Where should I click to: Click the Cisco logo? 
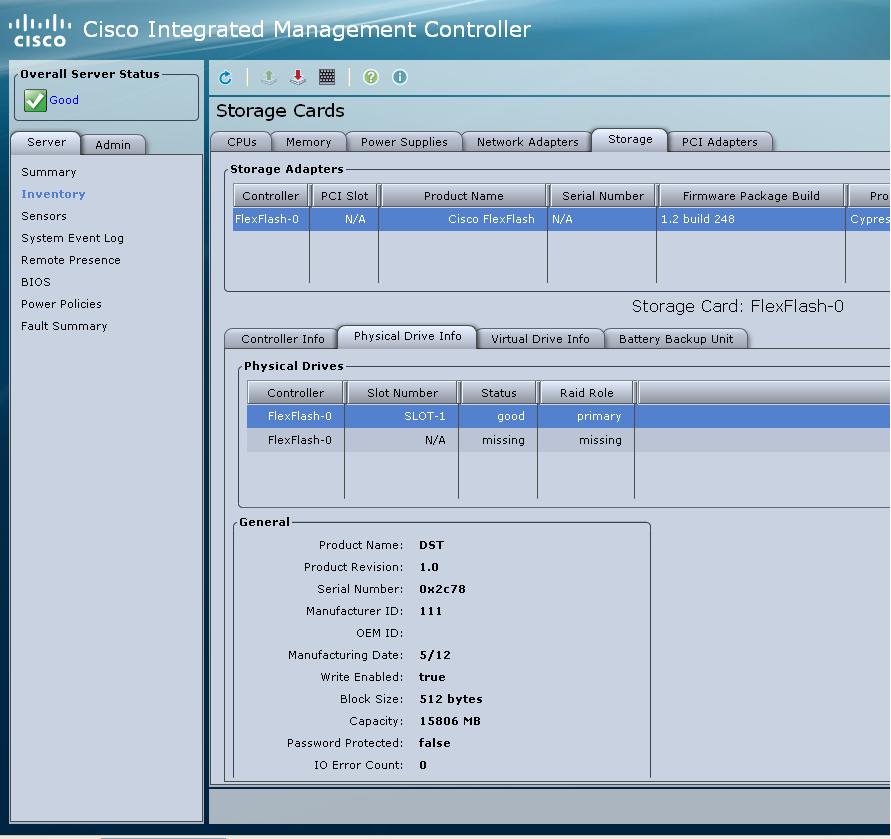39,31
